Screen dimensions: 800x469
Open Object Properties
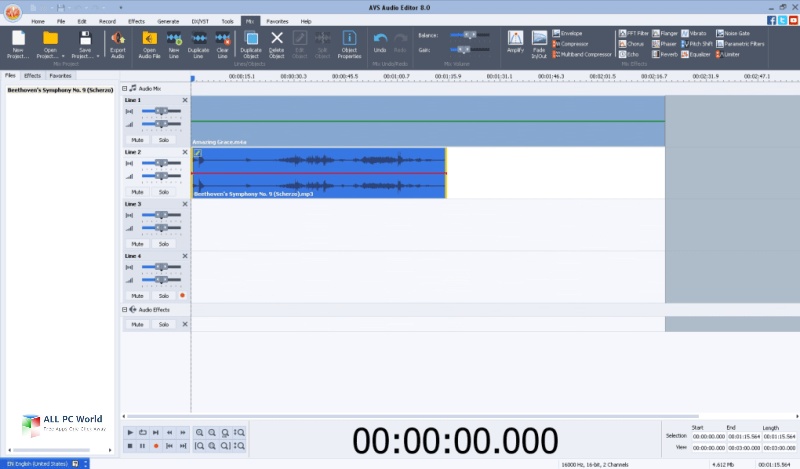[349, 43]
